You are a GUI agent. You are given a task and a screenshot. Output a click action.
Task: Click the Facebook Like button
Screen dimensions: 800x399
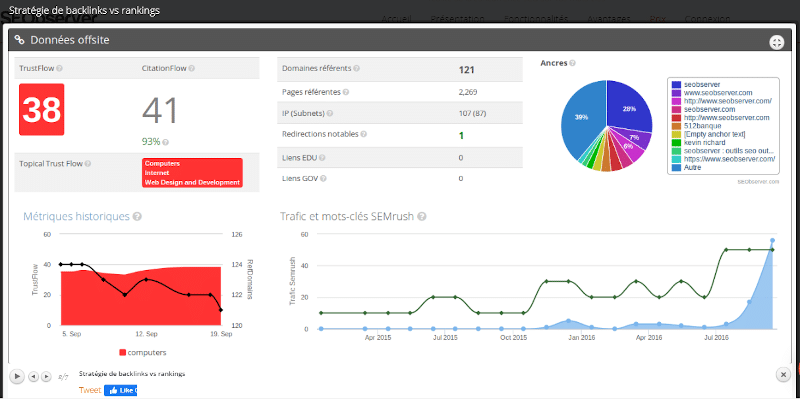120,390
